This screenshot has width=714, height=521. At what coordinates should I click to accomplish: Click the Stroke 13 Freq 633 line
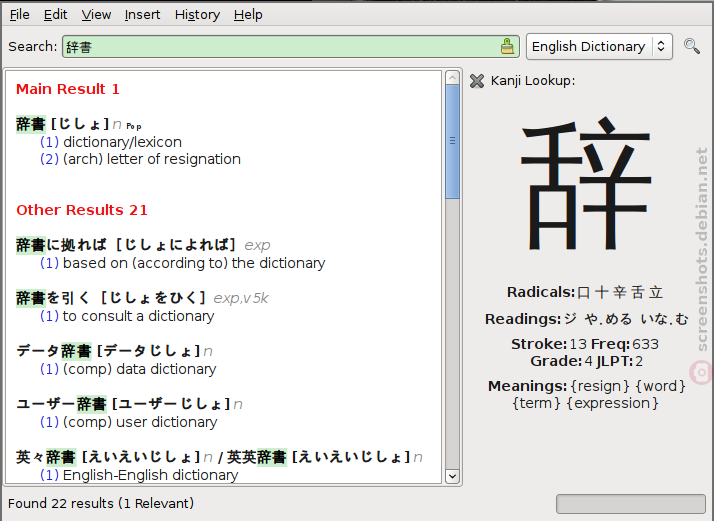[585, 344]
